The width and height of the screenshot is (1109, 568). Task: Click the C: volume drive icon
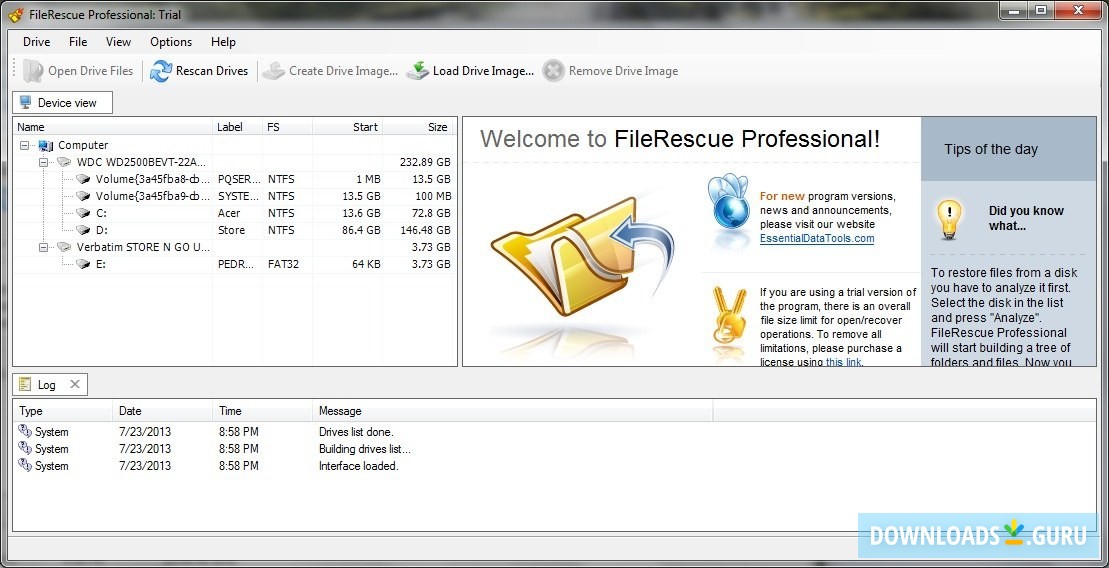[x=83, y=213]
